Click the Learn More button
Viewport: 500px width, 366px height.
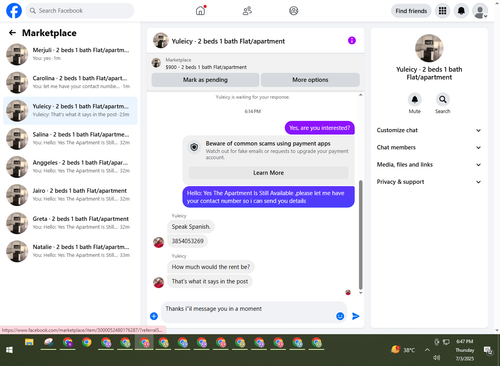[268, 173]
